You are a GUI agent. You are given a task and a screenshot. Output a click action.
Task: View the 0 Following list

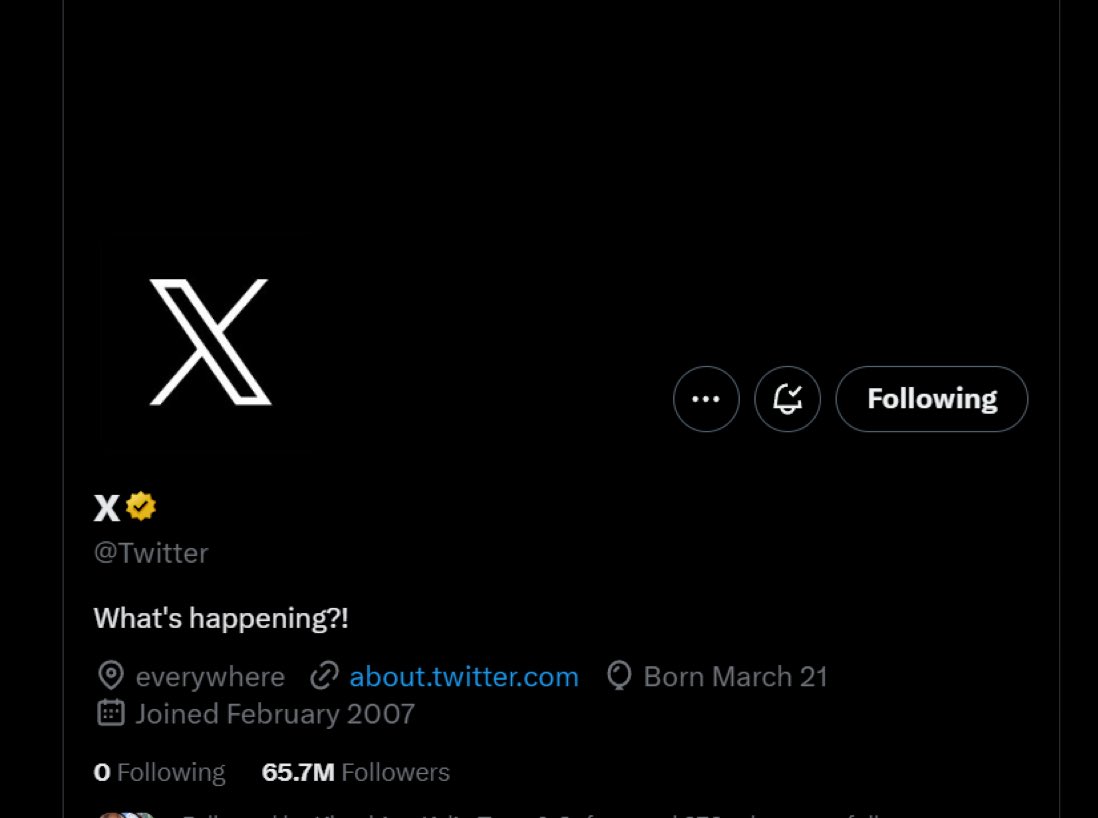(159, 772)
